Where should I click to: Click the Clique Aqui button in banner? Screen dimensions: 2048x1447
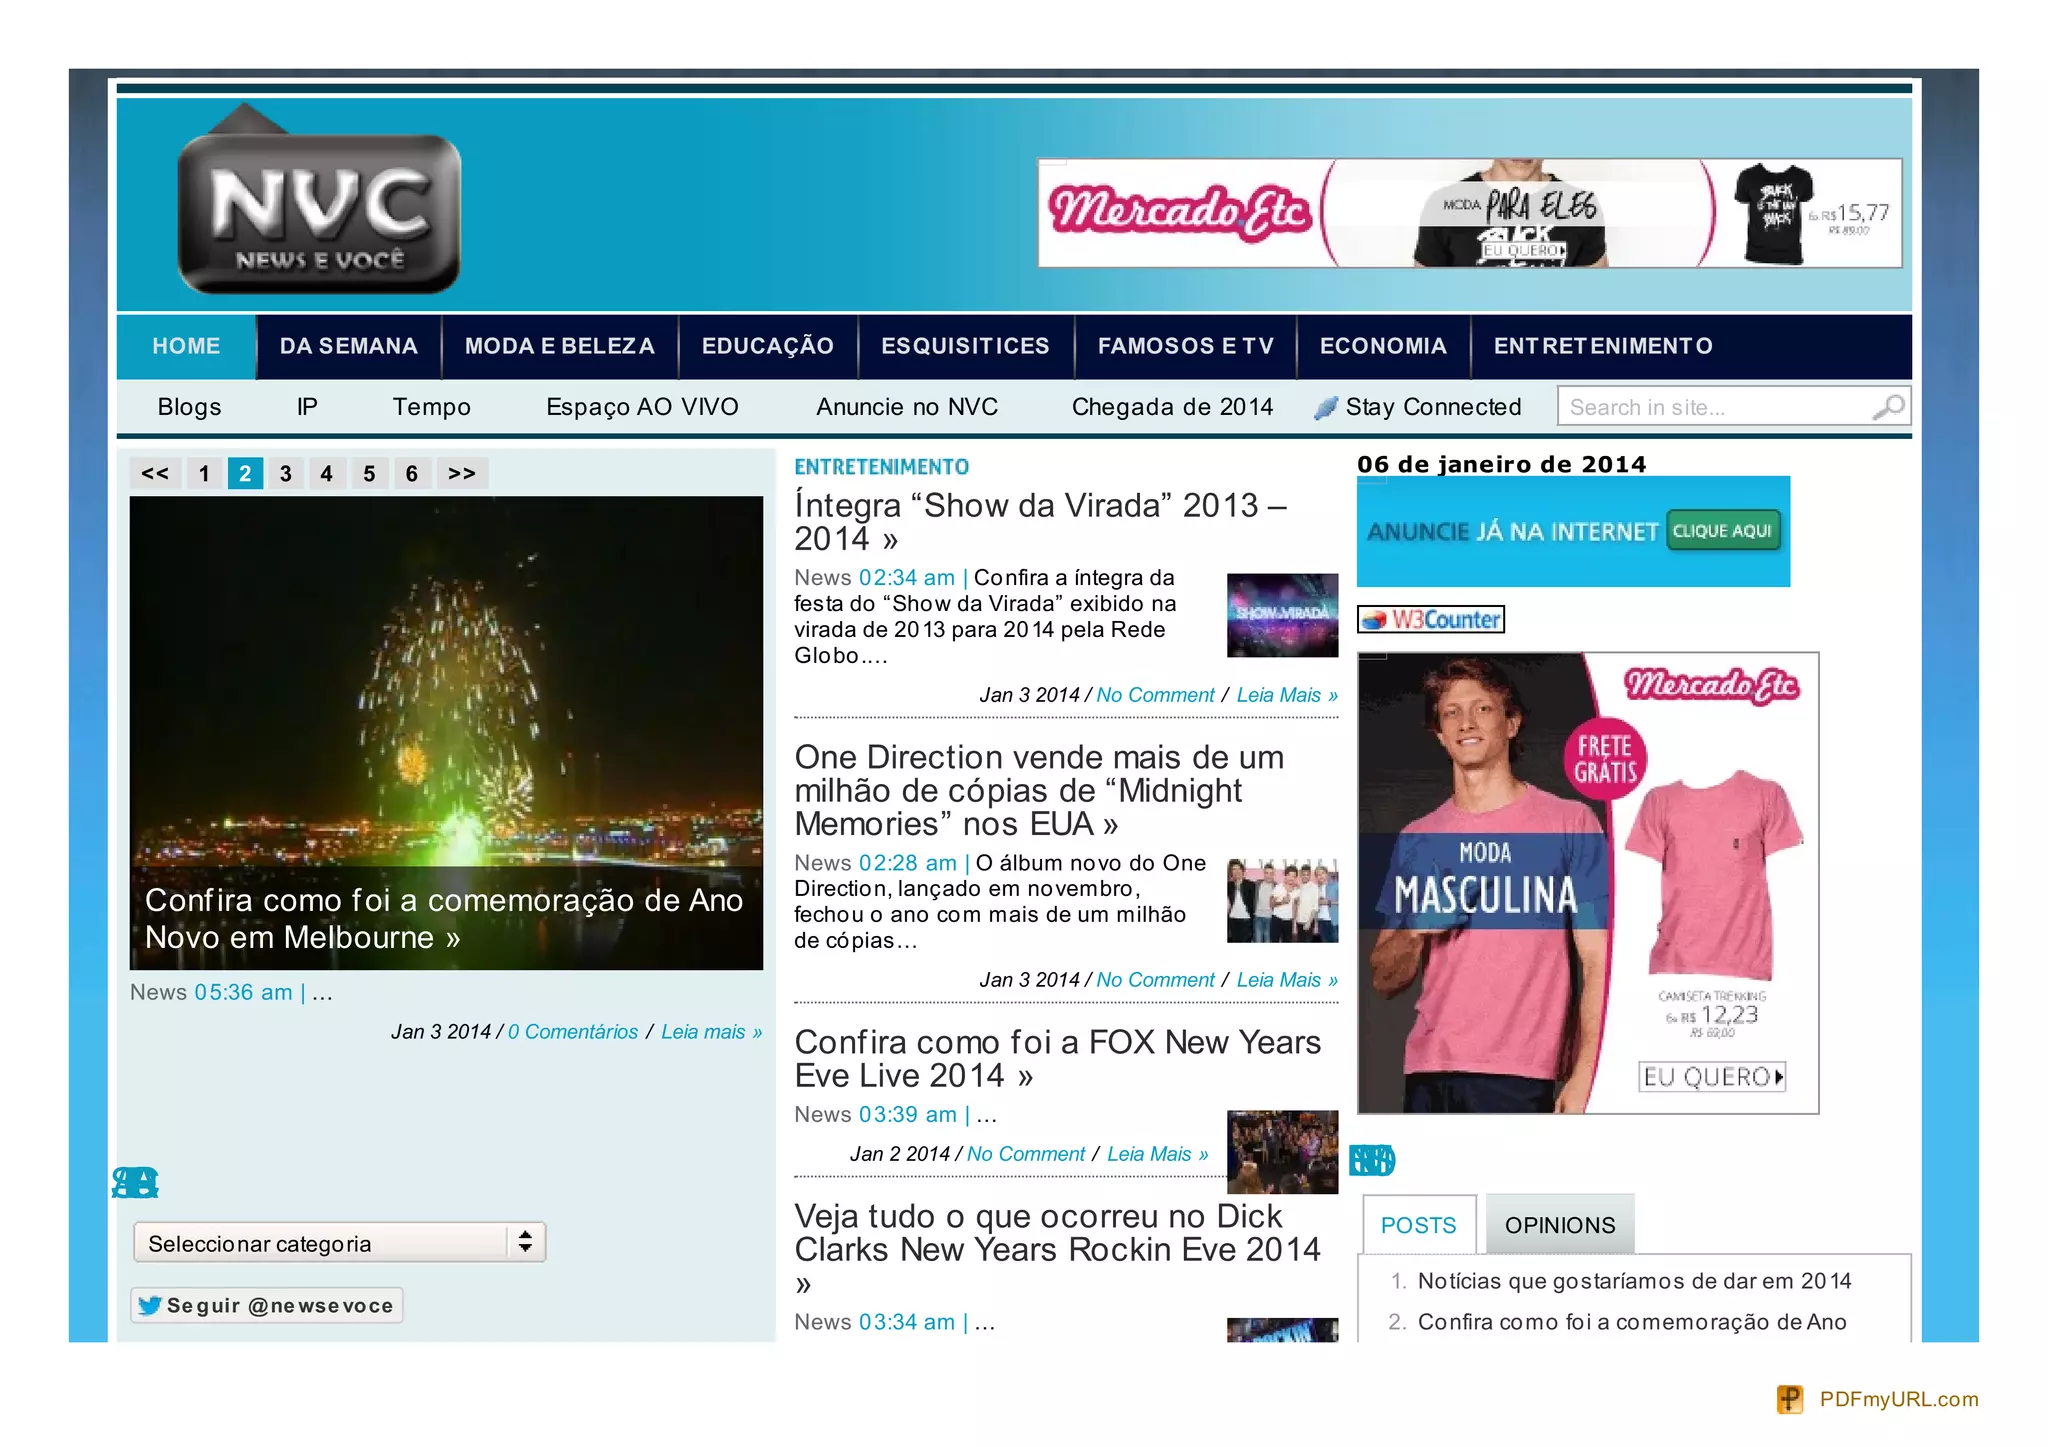tap(1722, 531)
